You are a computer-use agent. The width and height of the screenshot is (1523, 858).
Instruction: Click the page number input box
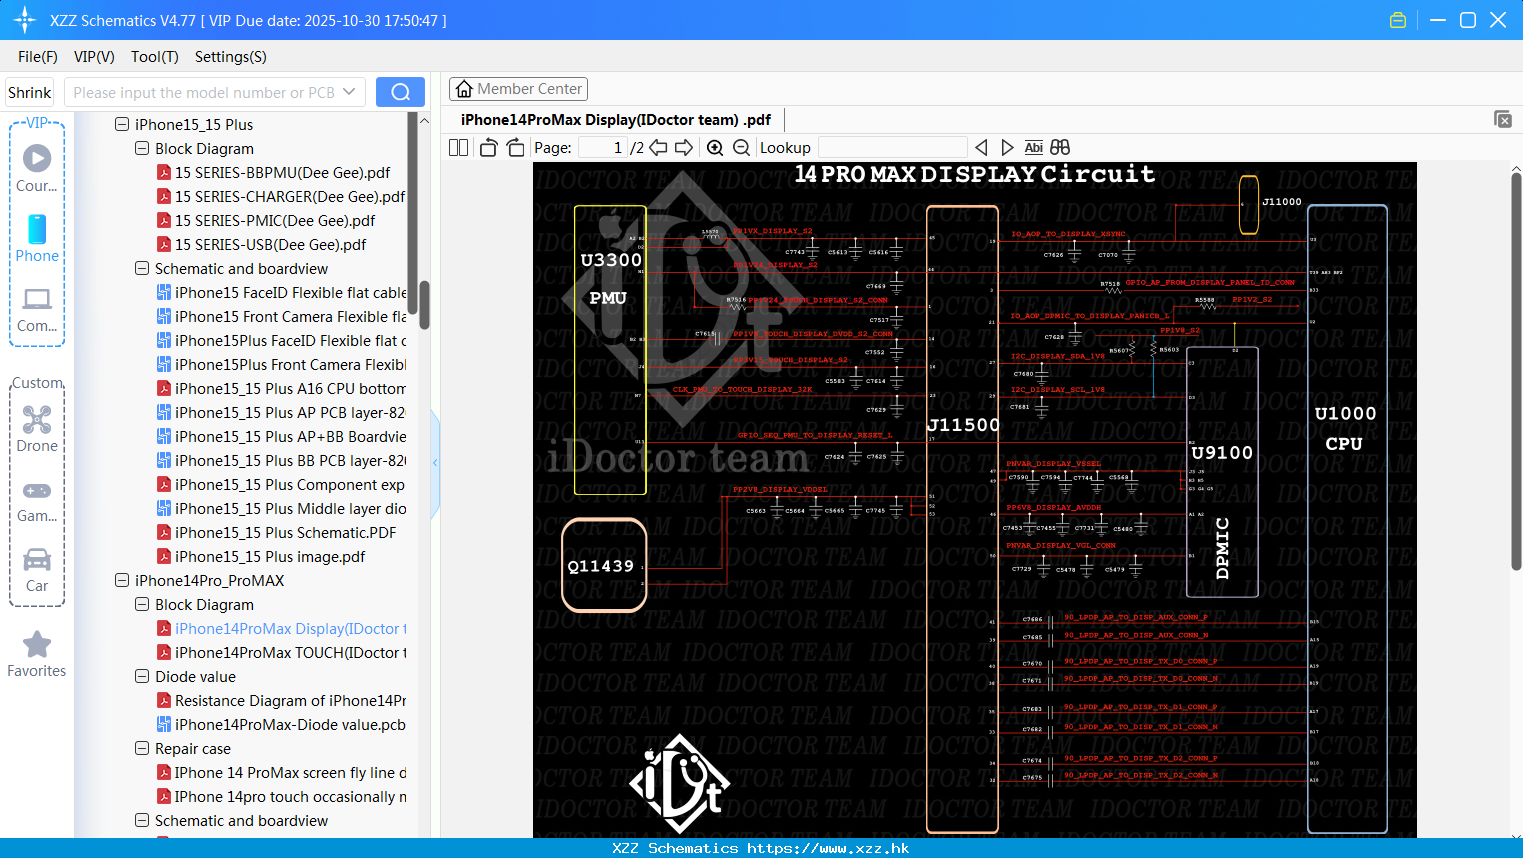[602, 147]
